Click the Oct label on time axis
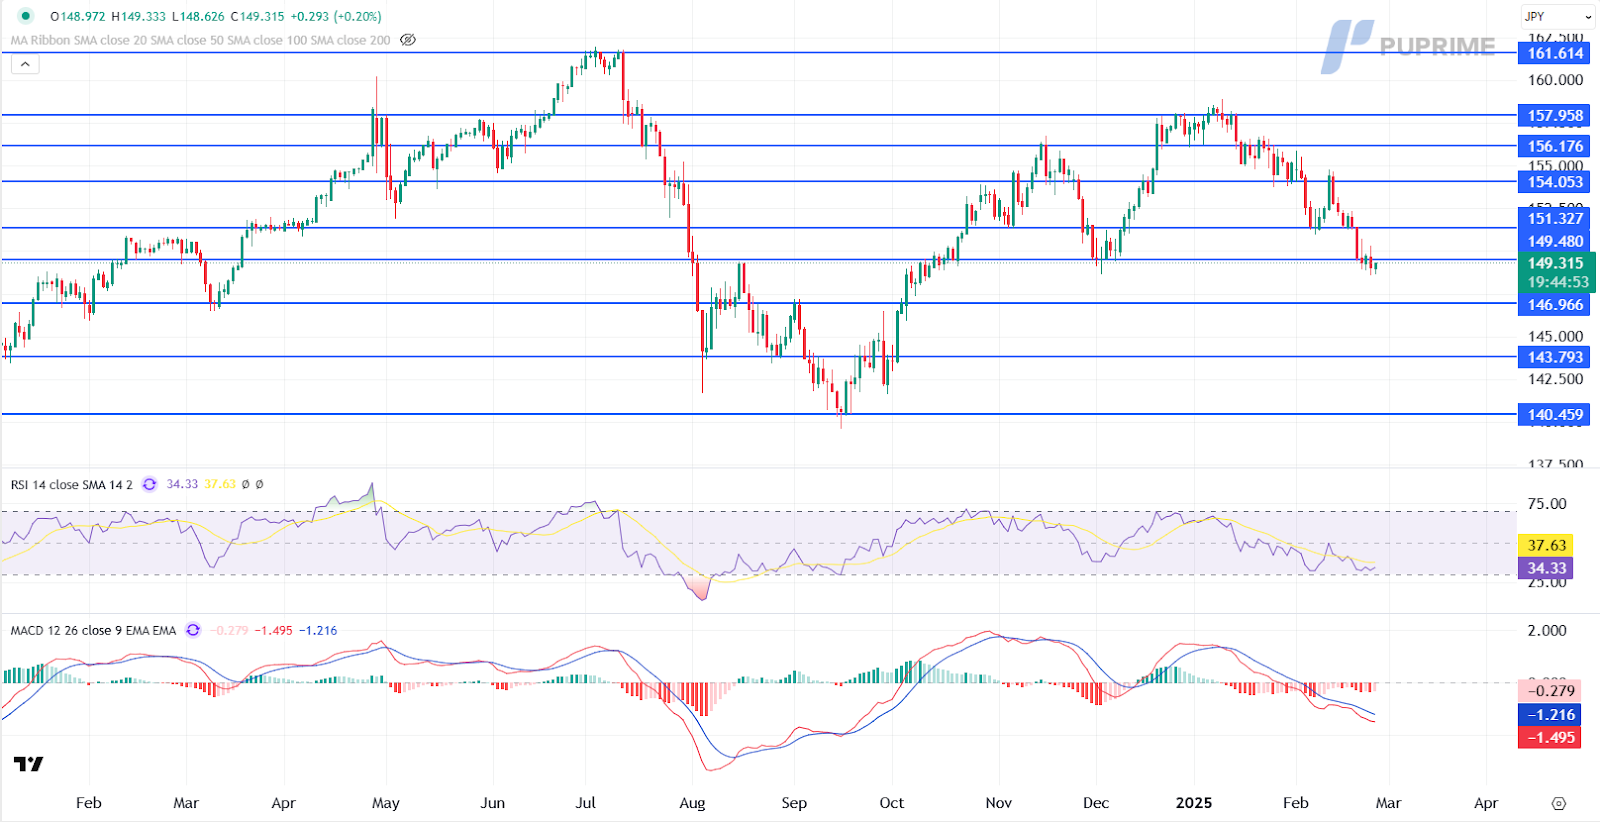This screenshot has height=822, width=1600. pyautogui.click(x=891, y=803)
